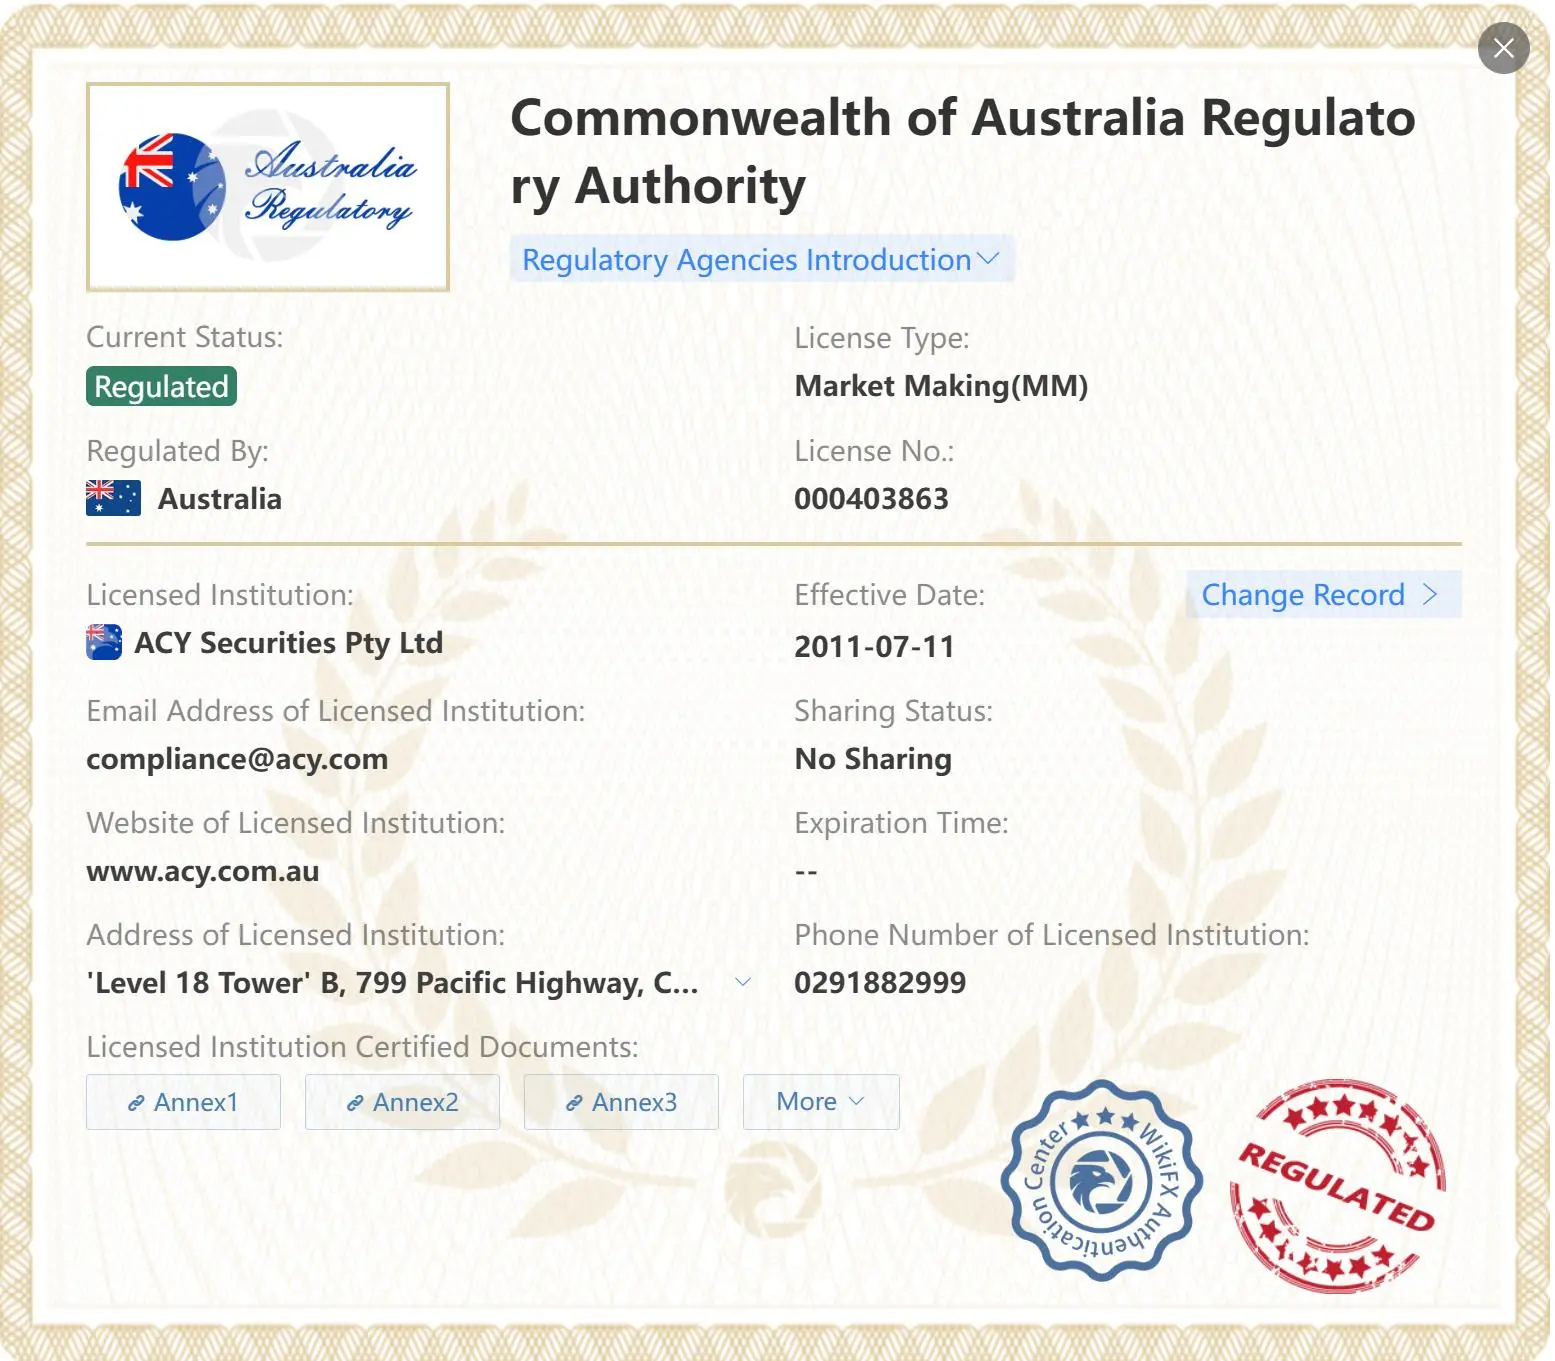Expand Regulatory Agencies Introduction
Image resolution: width=1555 pixels, height=1361 pixels.
pyautogui.click(x=761, y=259)
